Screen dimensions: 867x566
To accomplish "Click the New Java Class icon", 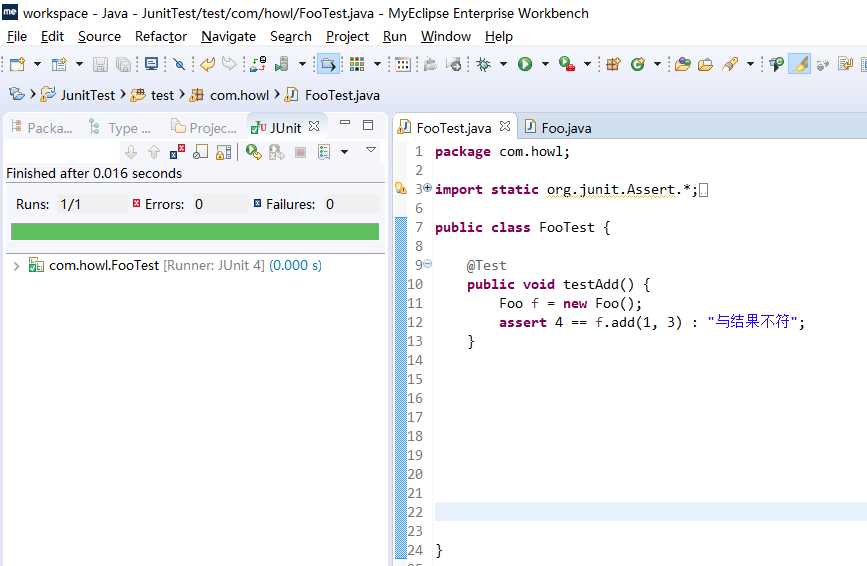I will click(x=638, y=64).
